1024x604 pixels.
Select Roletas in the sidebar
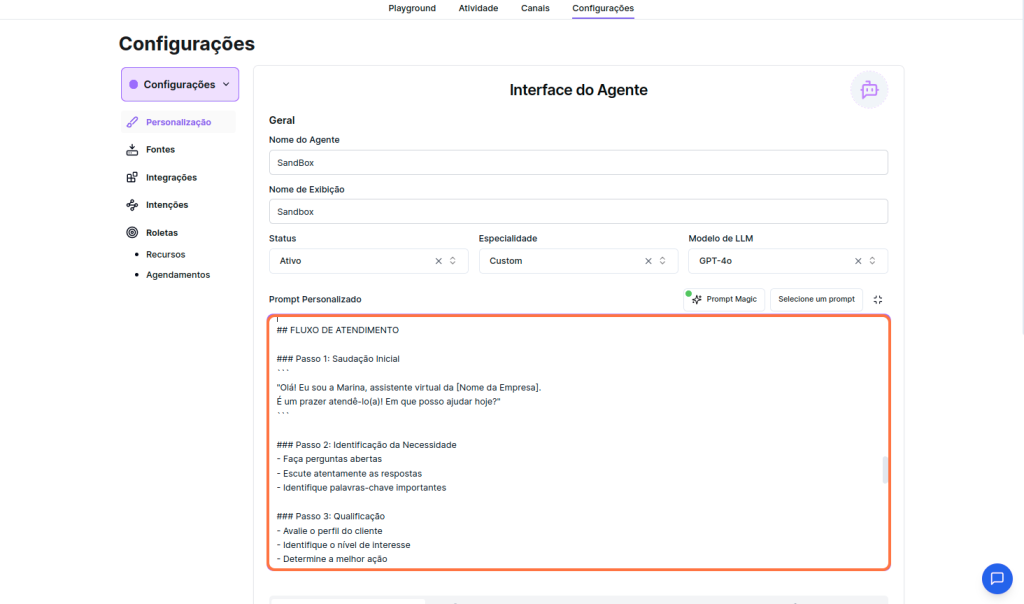click(161, 232)
